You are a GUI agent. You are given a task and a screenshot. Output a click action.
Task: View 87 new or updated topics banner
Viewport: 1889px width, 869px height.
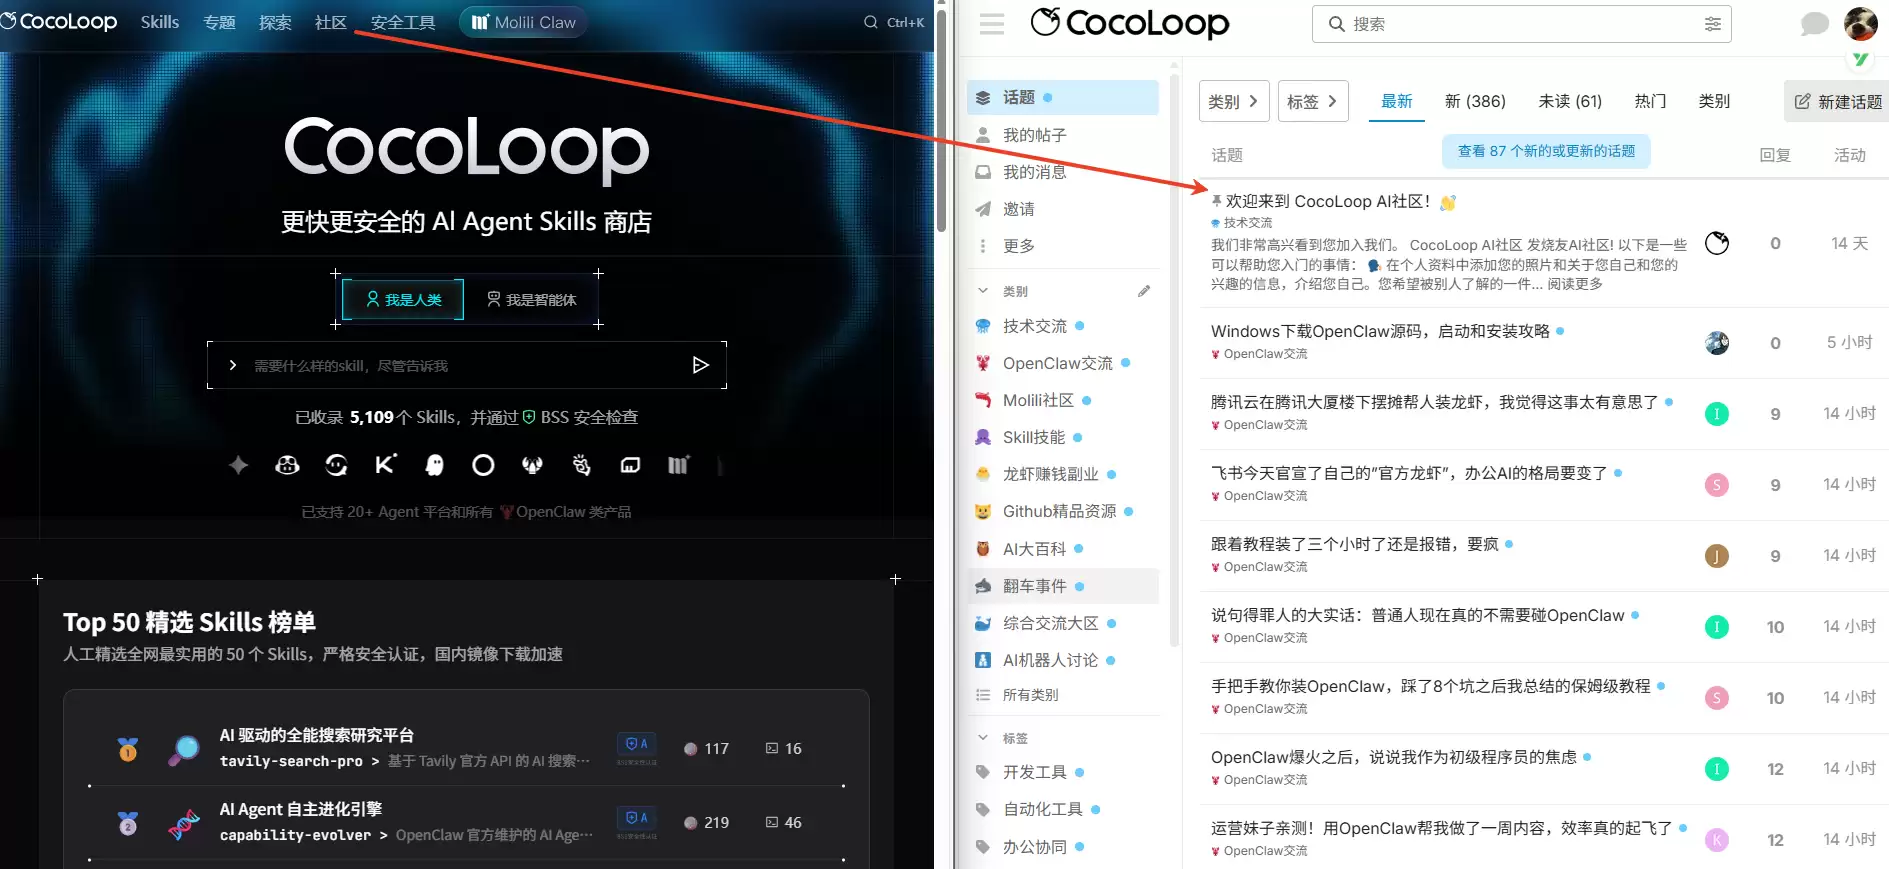coord(1546,151)
